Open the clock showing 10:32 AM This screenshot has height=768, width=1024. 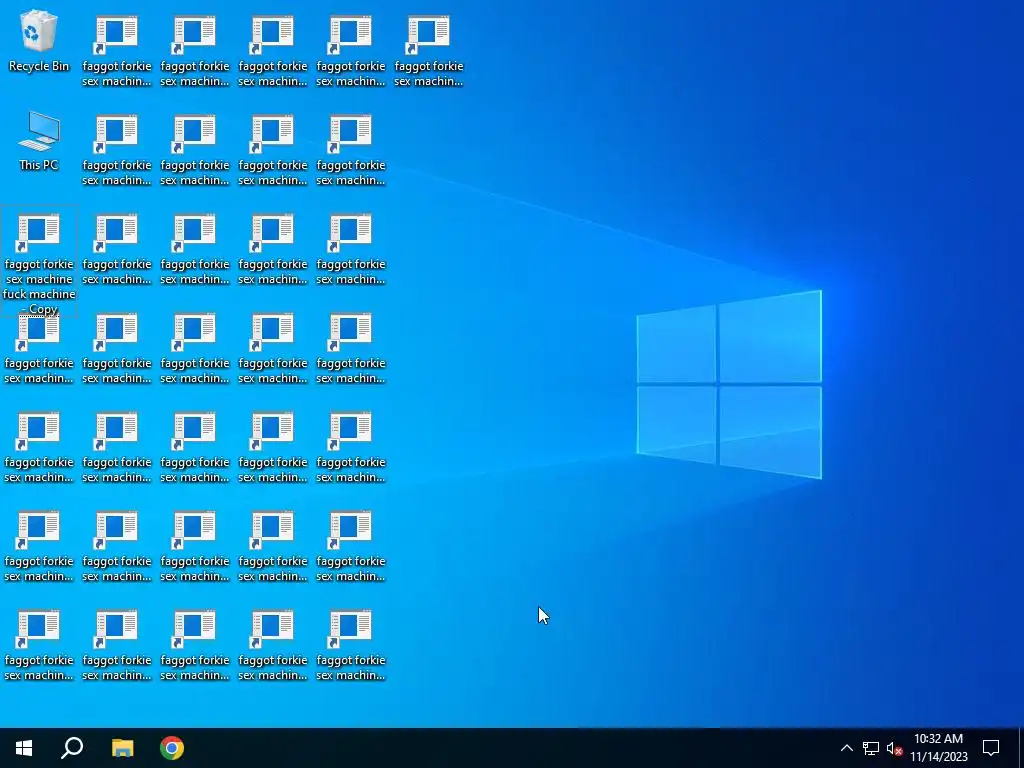click(x=938, y=748)
